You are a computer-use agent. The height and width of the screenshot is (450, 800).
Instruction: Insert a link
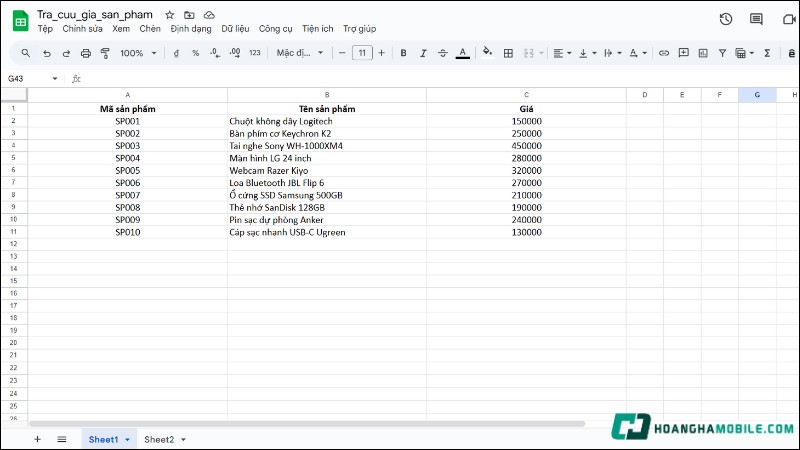point(663,53)
